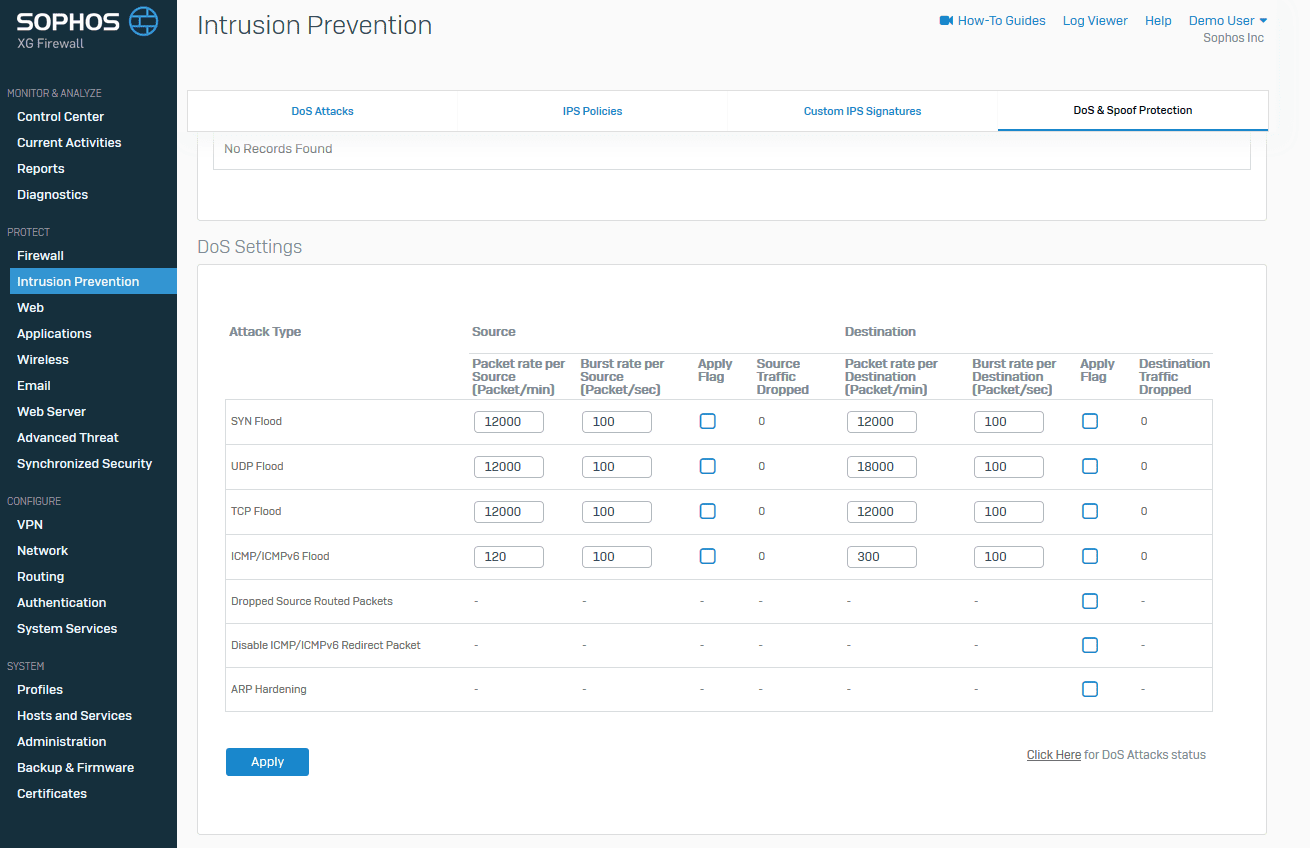Screen dimensions: 1310x848
Task: Edit SYN Flood source packet rate field
Action: pyautogui.click(x=509, y=421)
